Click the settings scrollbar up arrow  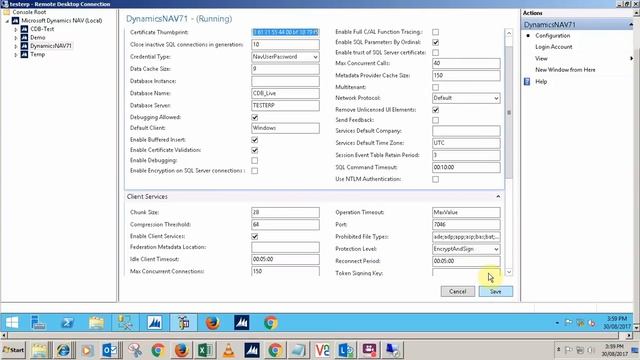[509, 33]
